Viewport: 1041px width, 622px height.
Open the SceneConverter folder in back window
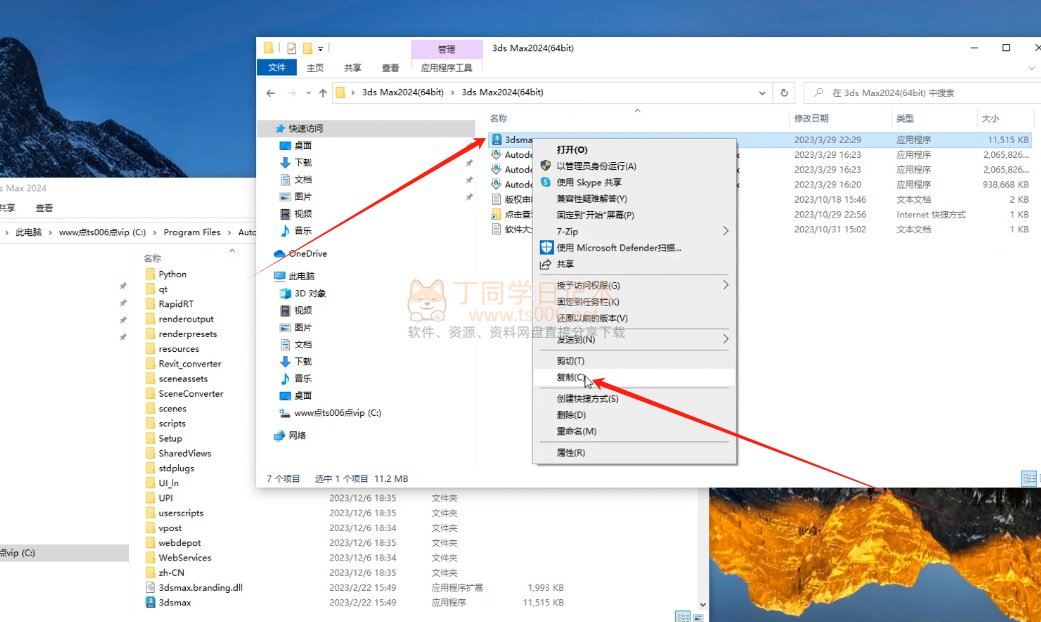click(x=191, y=394)
